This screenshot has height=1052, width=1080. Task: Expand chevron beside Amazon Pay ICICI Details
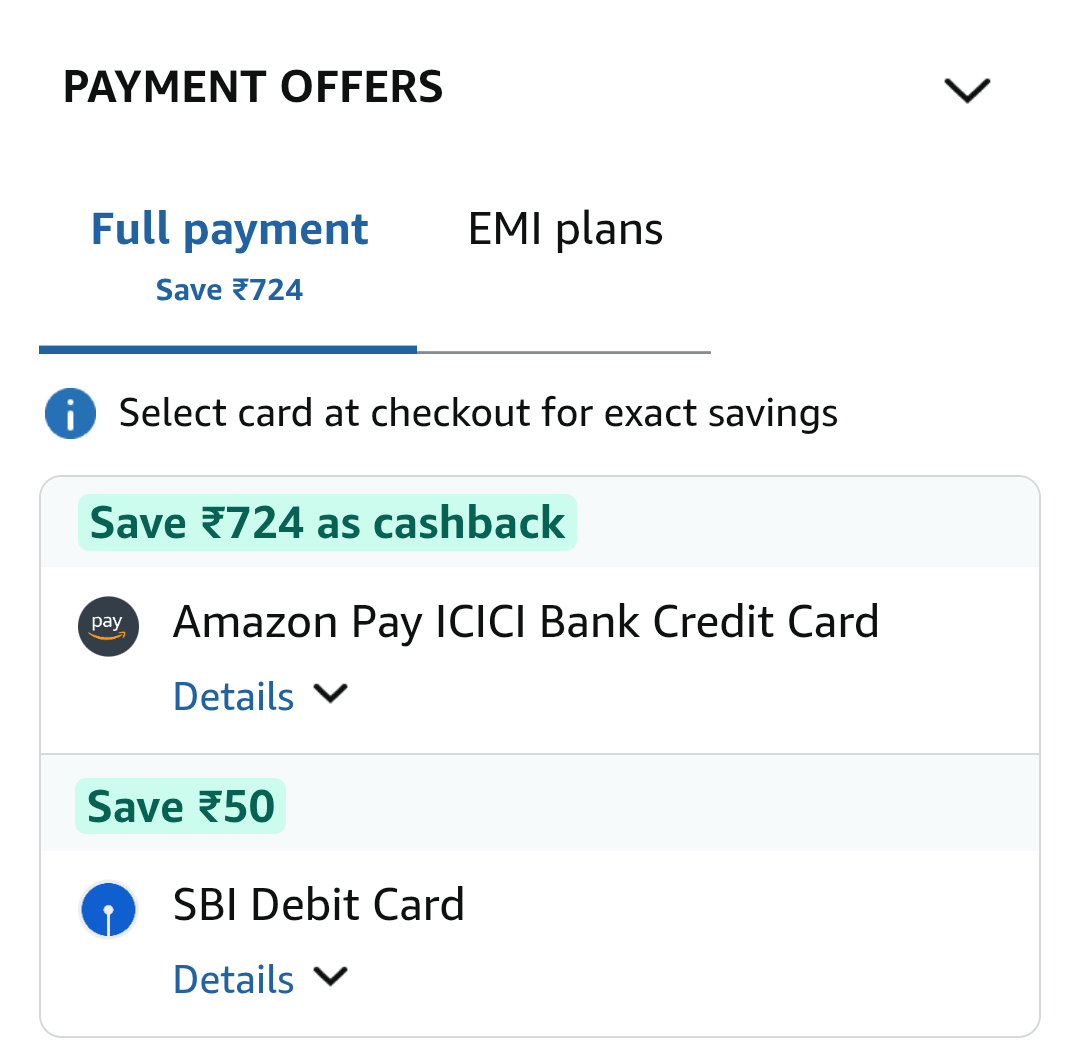[331, 693]
